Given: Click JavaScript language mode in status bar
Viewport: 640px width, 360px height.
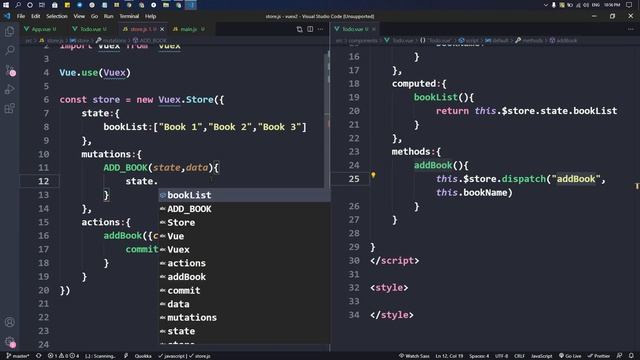Looking at the screenshot, I should click(x=541, y=356).
